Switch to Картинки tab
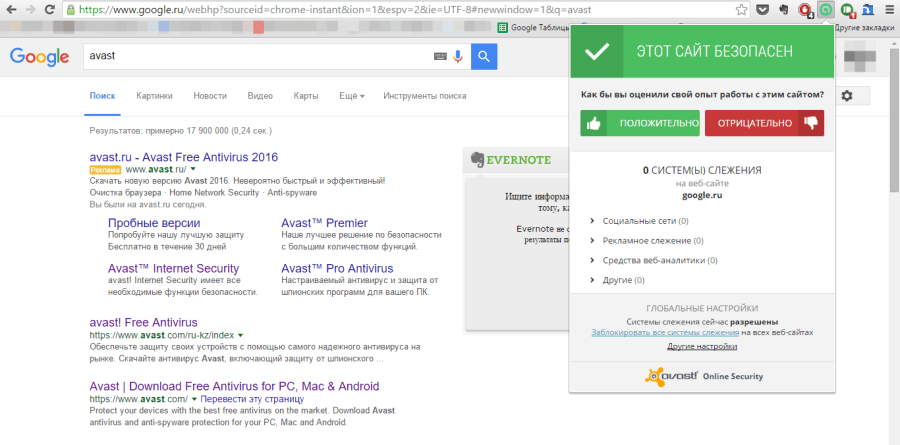The width and height of the screenshot is (900, 445). click(154, 96)
